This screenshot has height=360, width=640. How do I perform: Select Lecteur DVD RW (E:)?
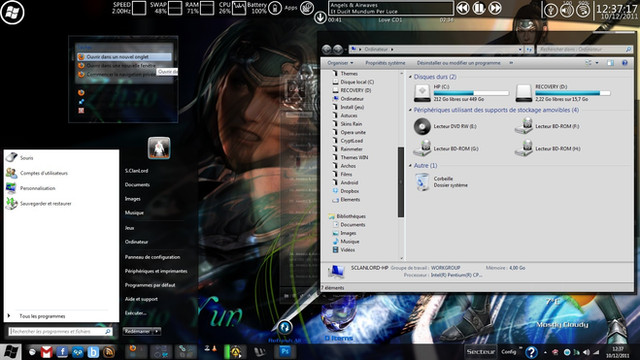coord(445,127)
